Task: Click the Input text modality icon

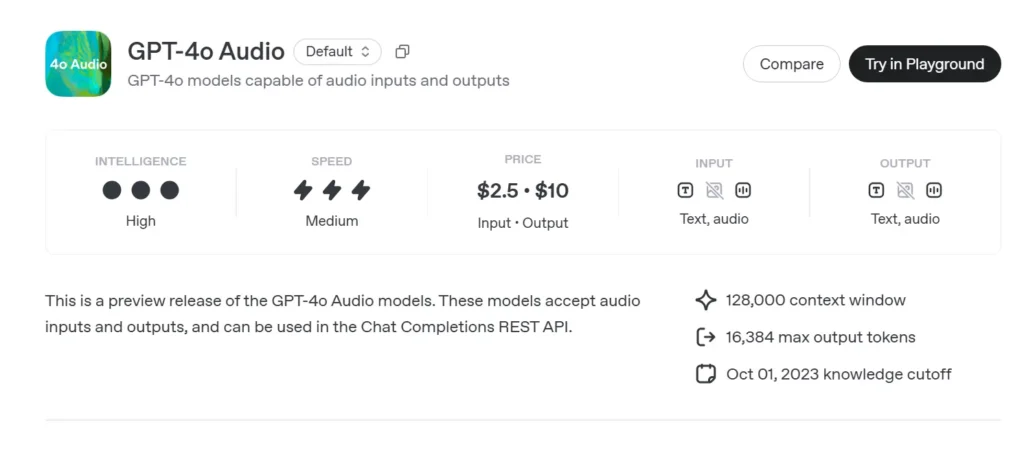Action: pos(685,190)
